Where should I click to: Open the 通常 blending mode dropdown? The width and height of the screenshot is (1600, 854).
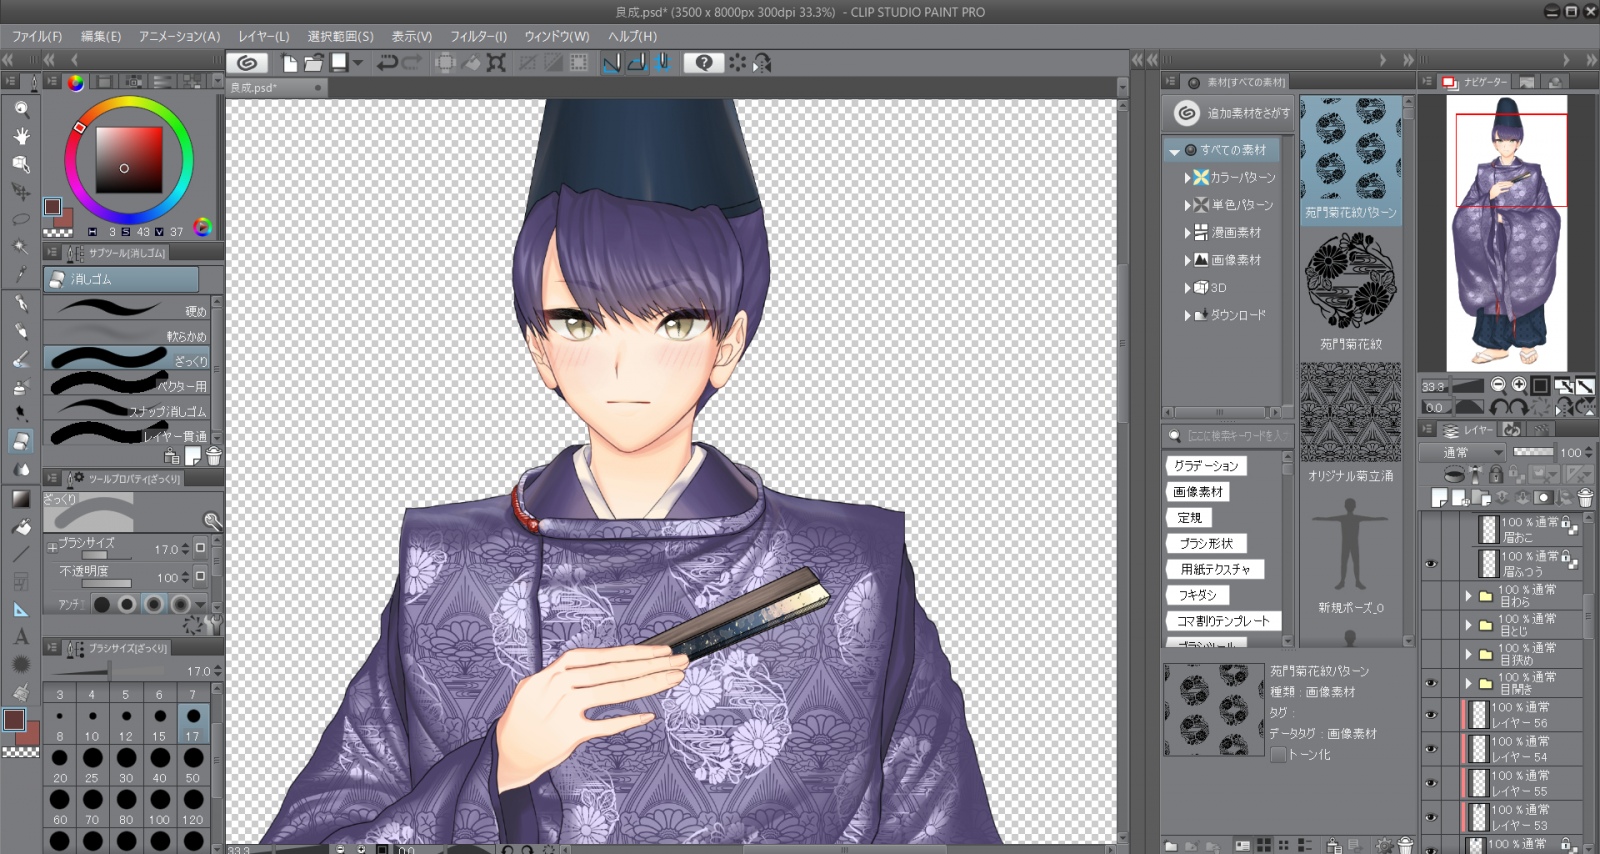(1472, 453)
